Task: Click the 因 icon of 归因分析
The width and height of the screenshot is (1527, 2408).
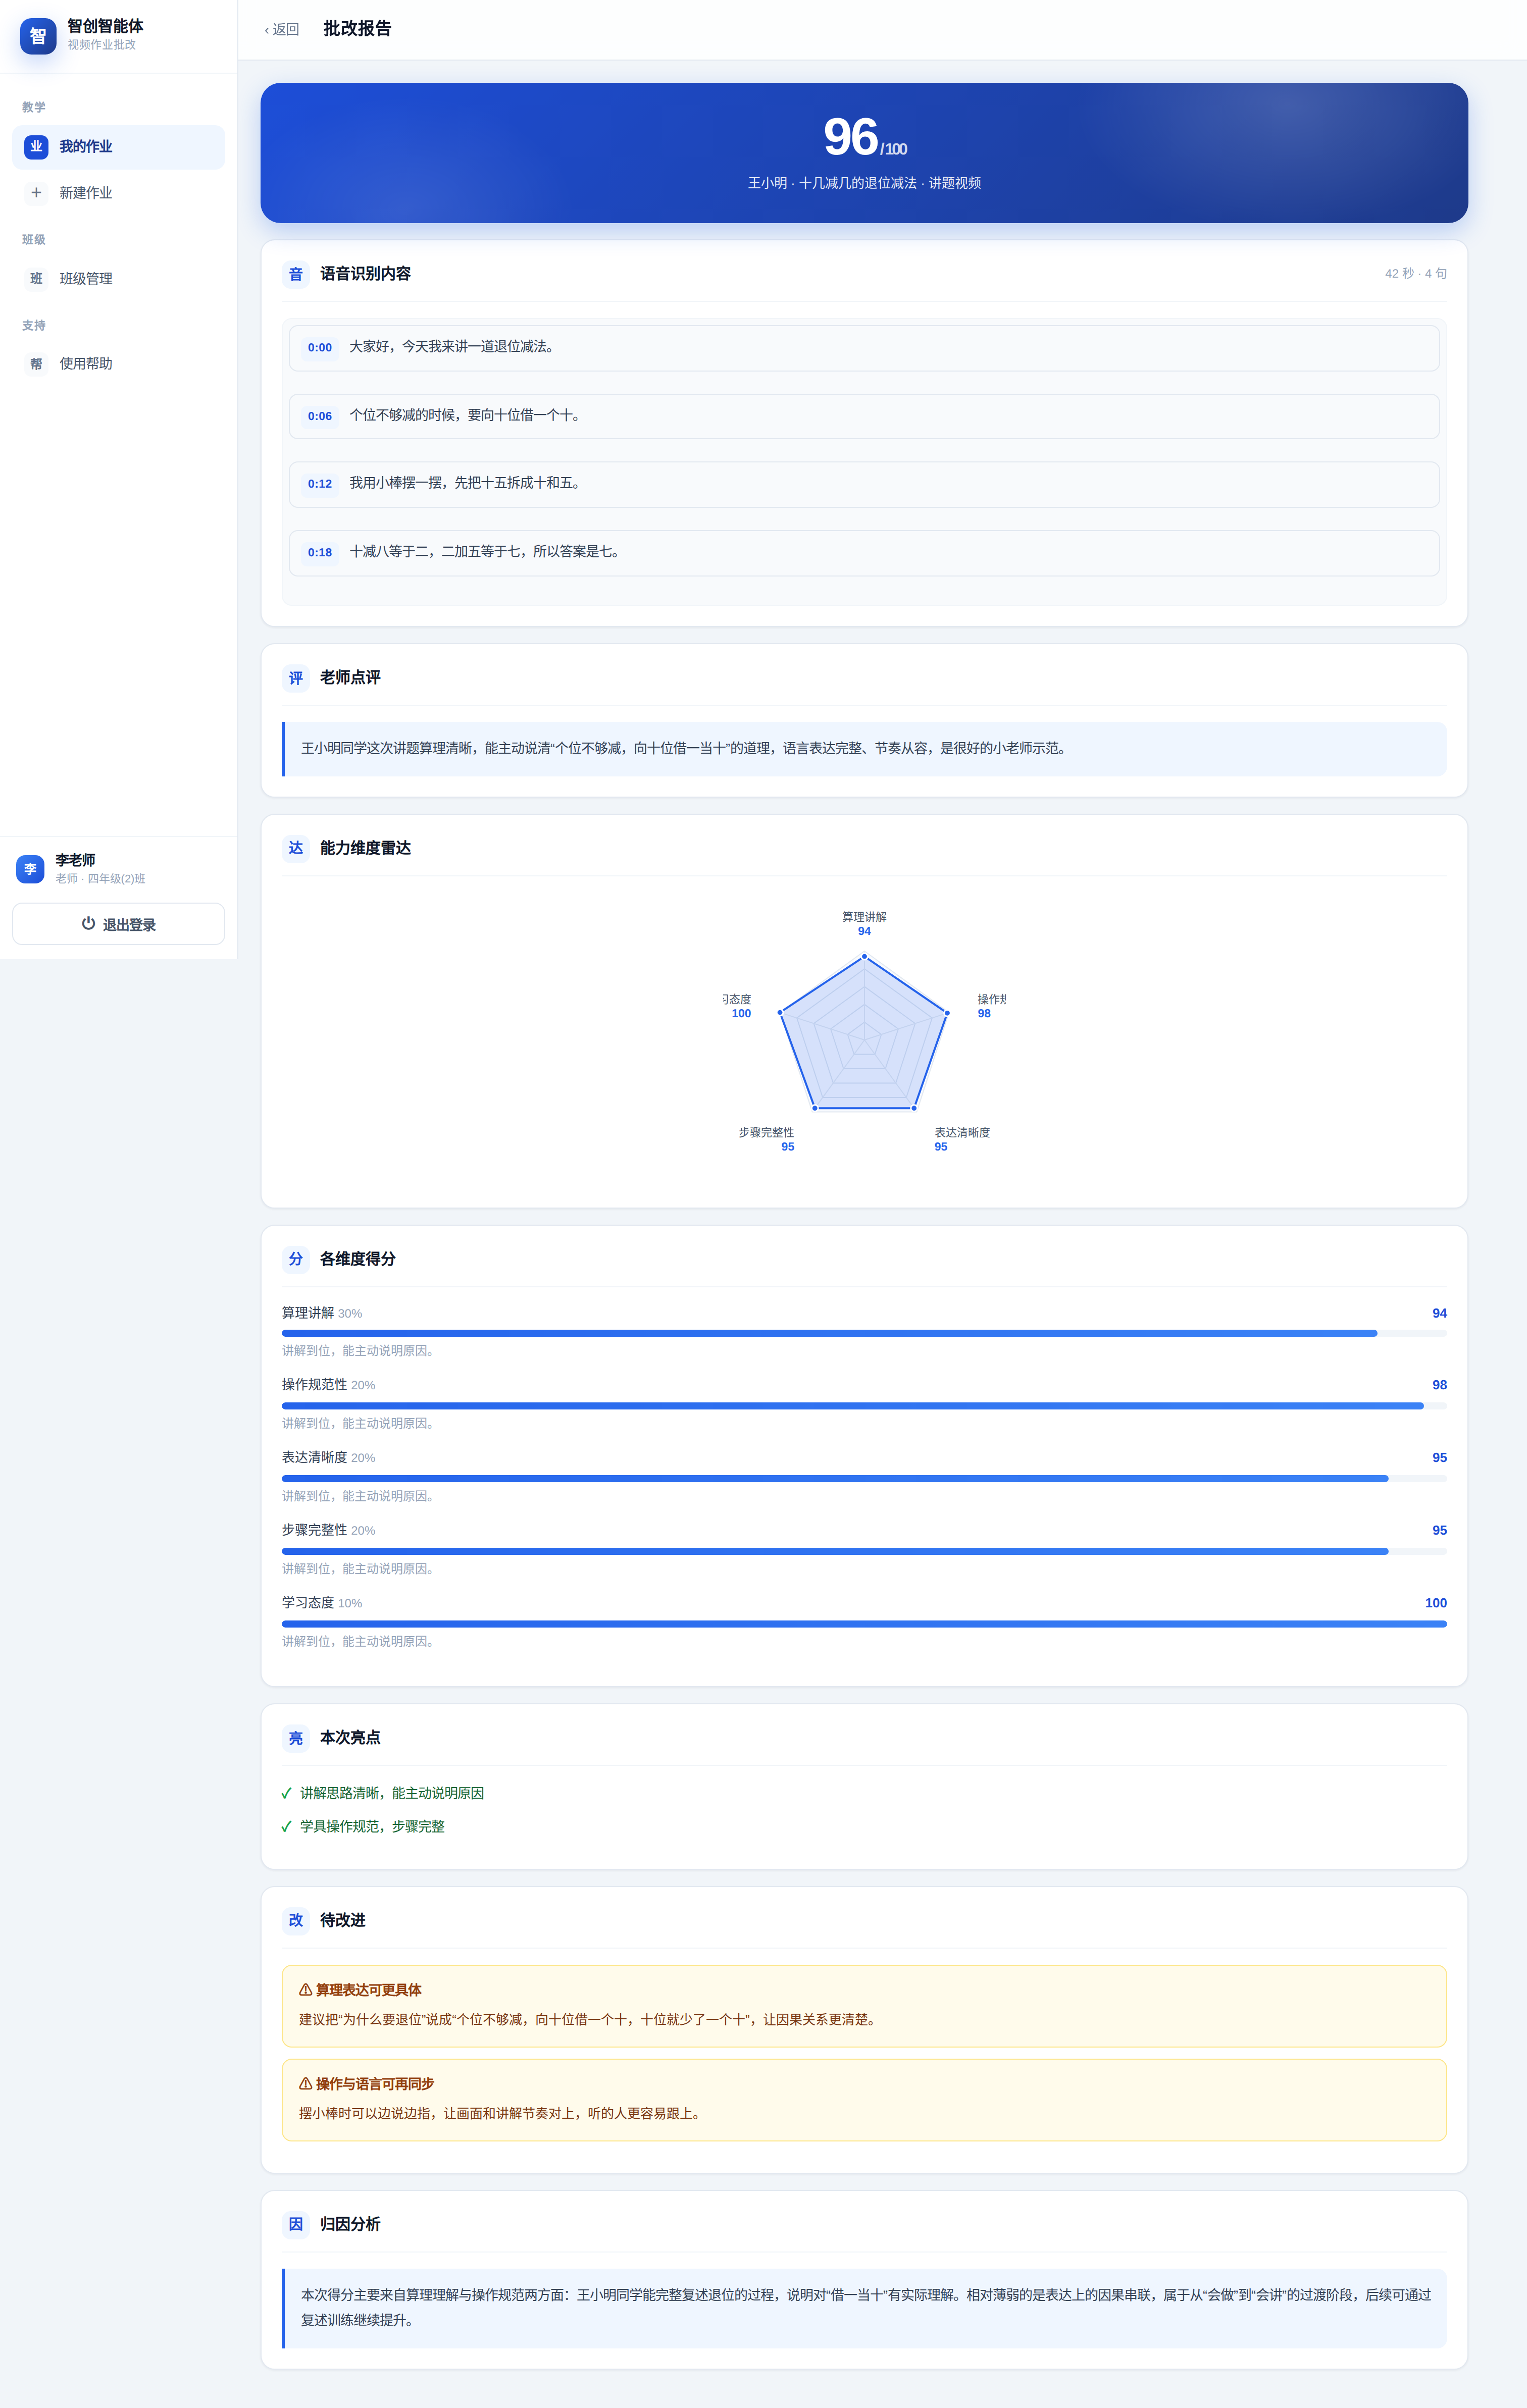Action: (296, 2224)
